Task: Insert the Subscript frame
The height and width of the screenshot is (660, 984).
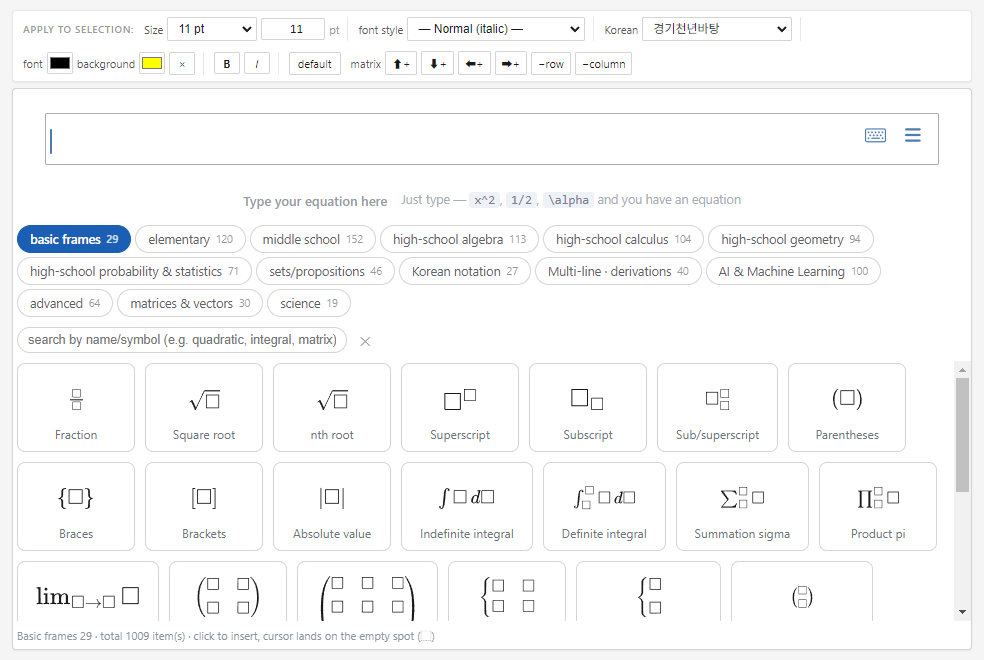Action: point(588,407)
